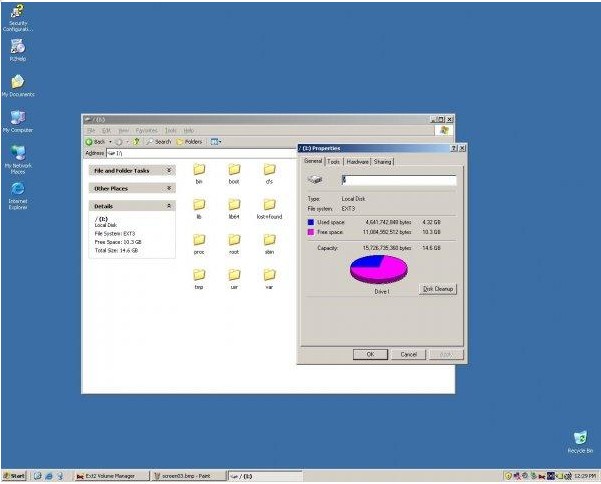Open My Documents on the desktop
601x484 pixels.
[18, 86]
